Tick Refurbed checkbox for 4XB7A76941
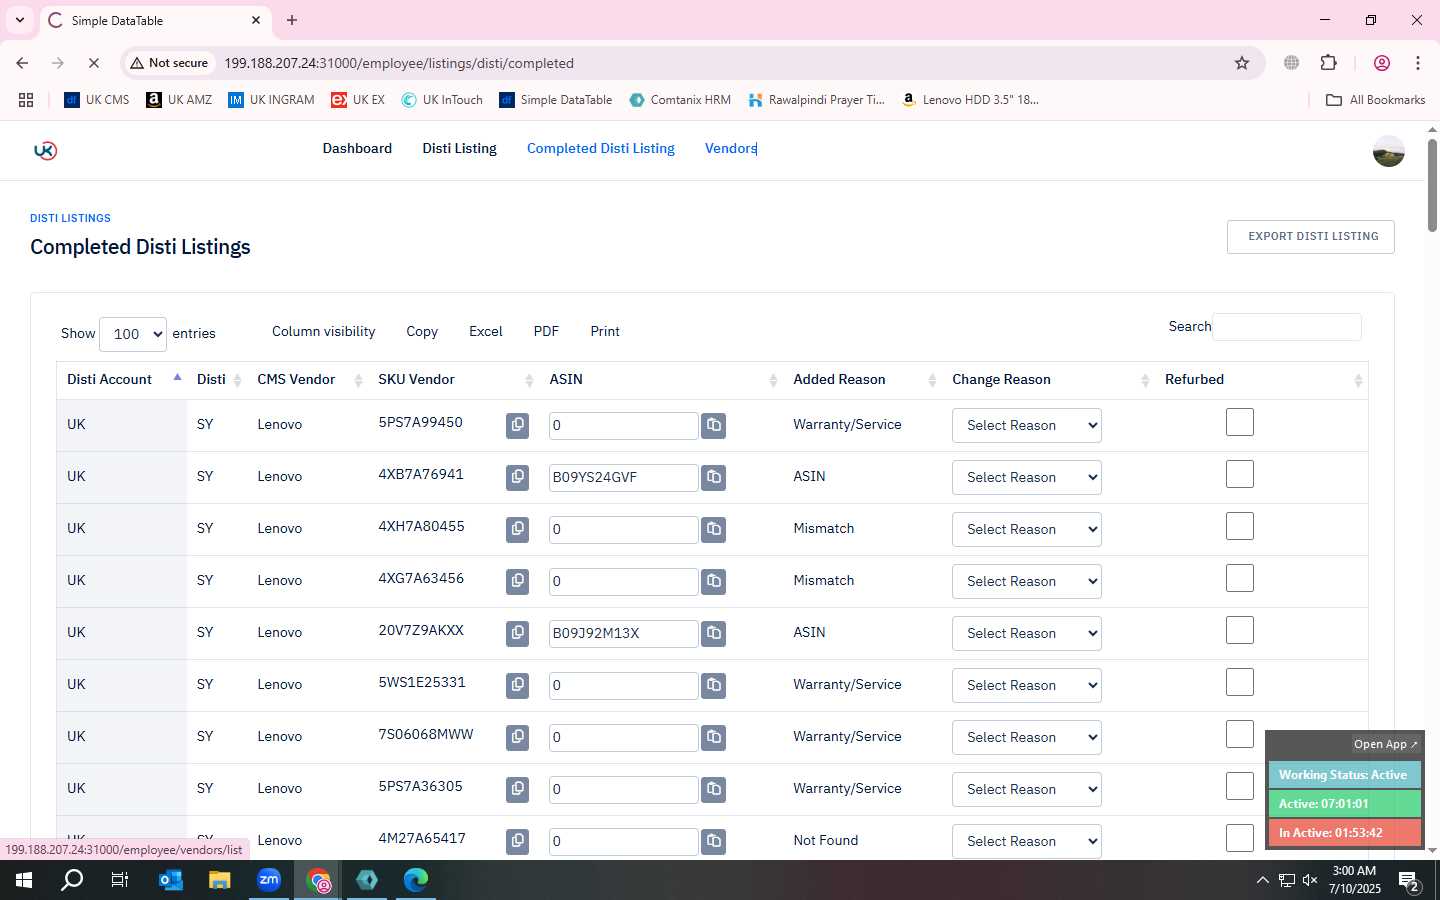 [1239, 474]
